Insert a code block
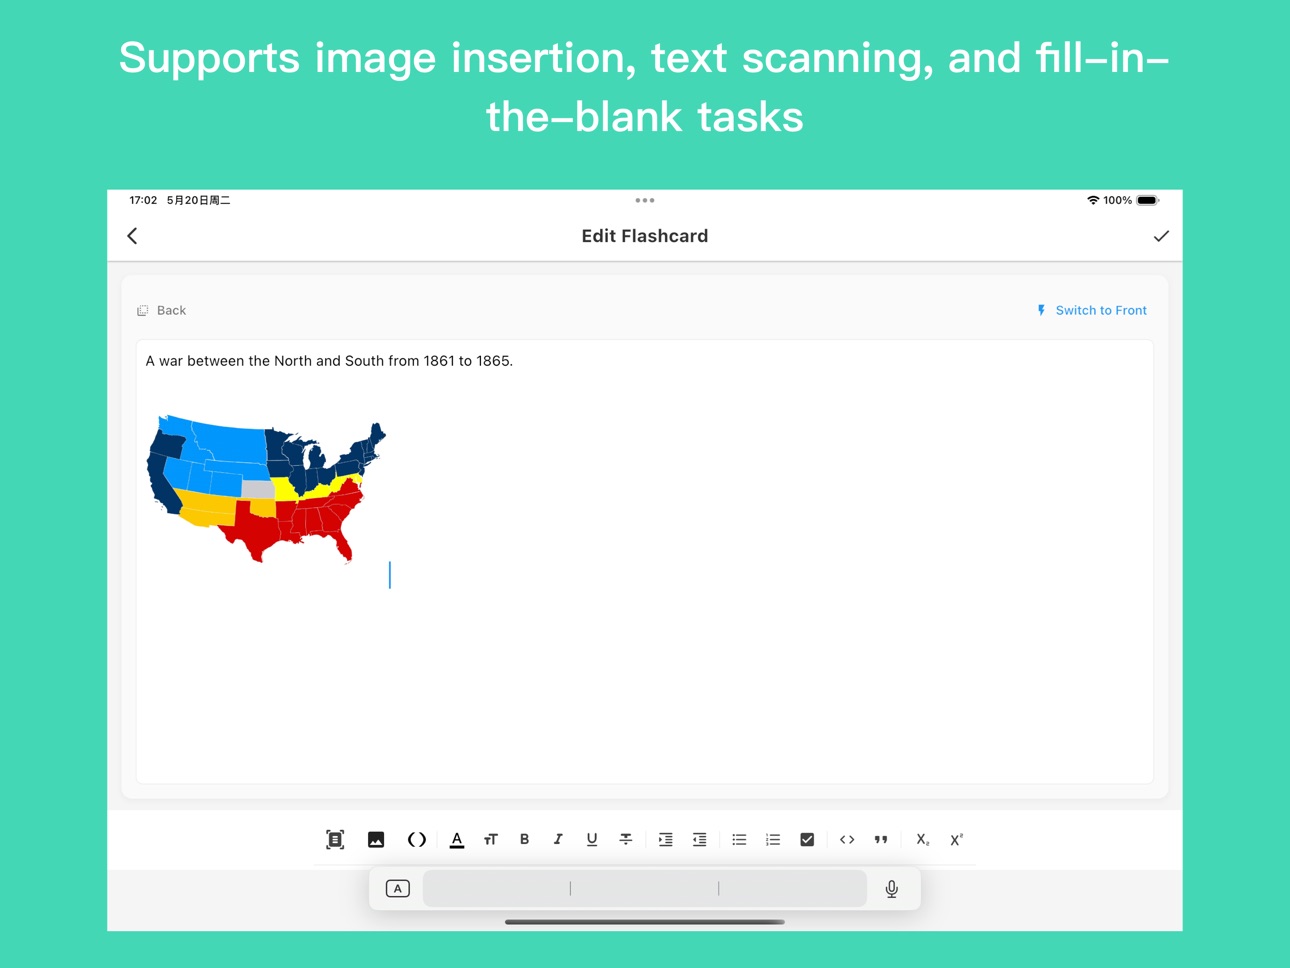 pyautogui.click(x=847, y=840)
